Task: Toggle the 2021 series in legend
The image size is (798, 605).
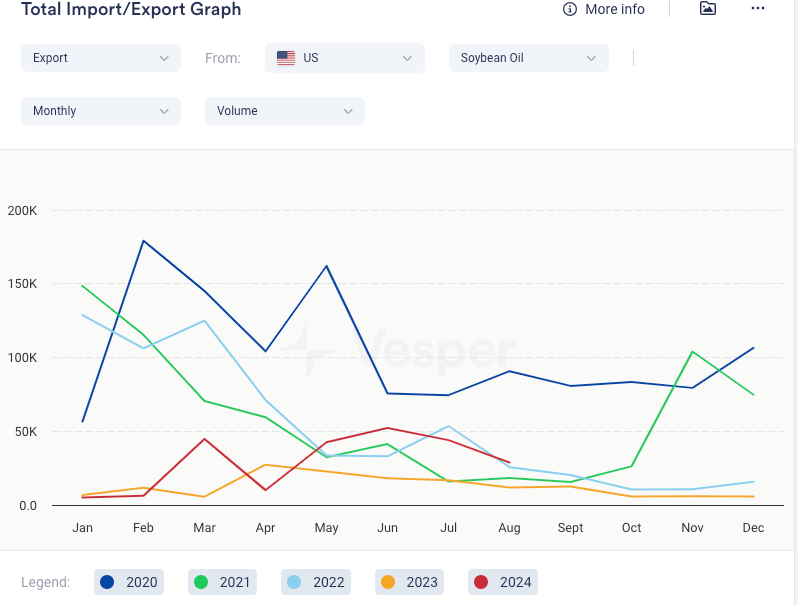Action: coord(224,582)
